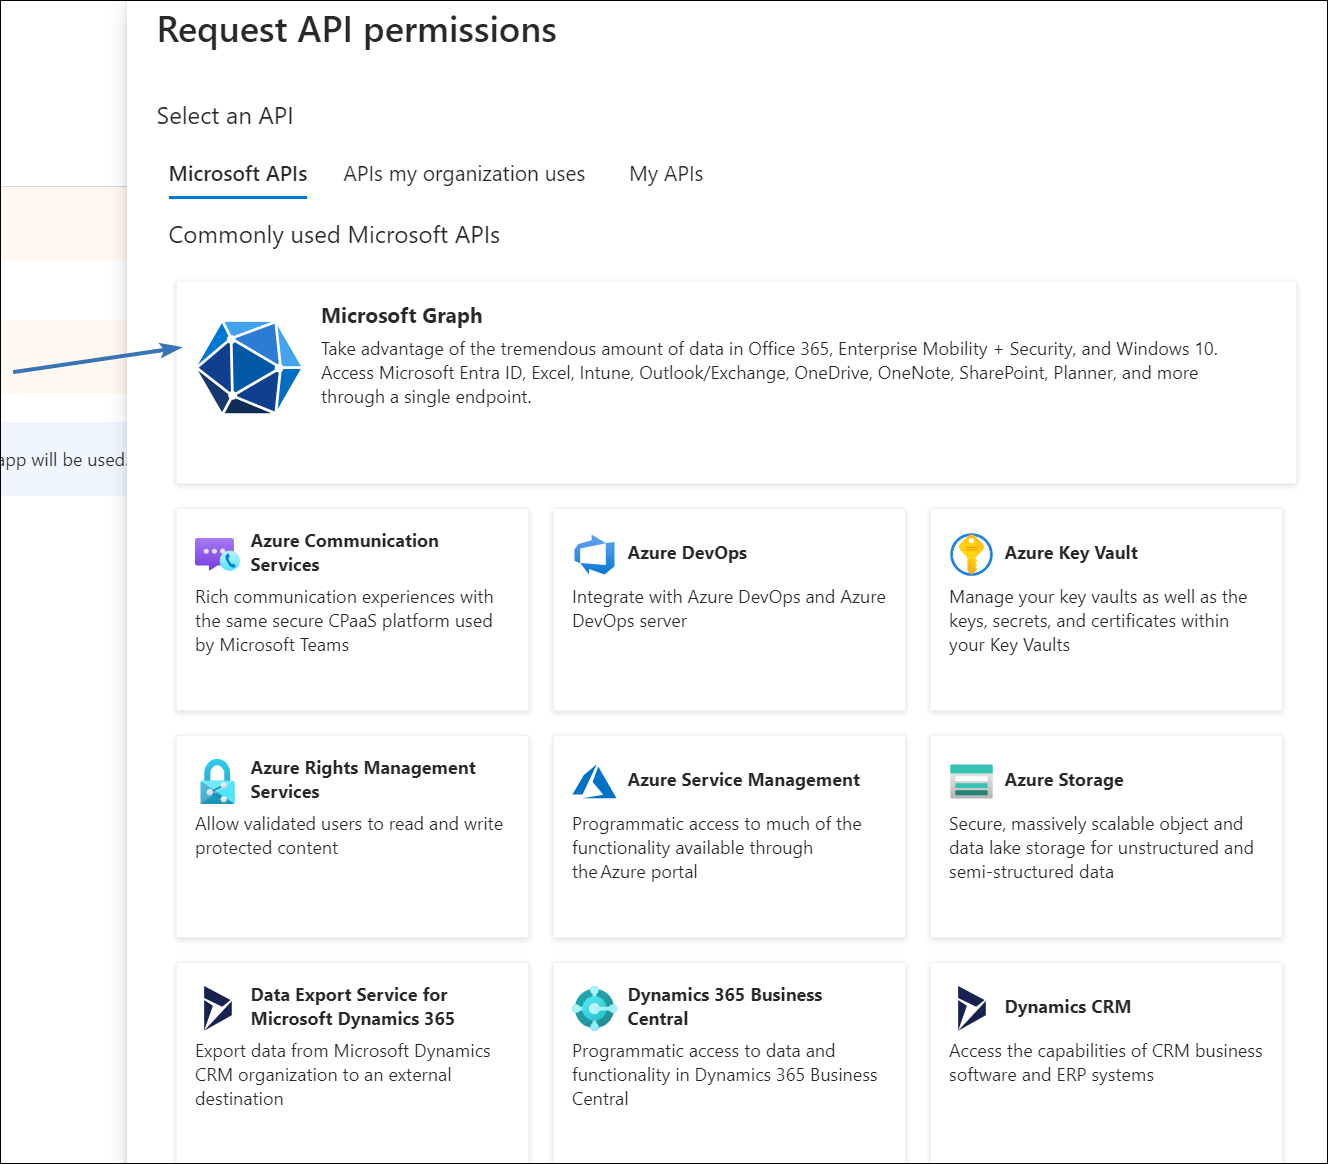Select the Azure Communication Services chat icon

coord(217,553)
